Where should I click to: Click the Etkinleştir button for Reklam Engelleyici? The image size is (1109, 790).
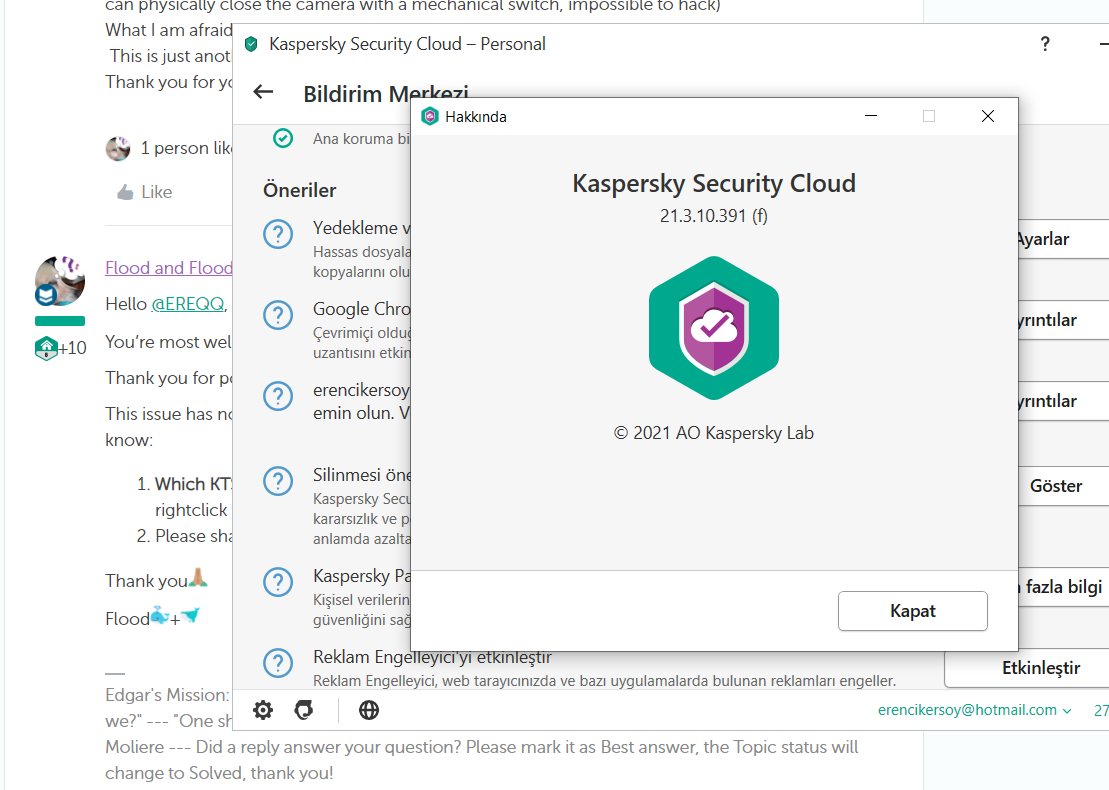click(1027, 668)
